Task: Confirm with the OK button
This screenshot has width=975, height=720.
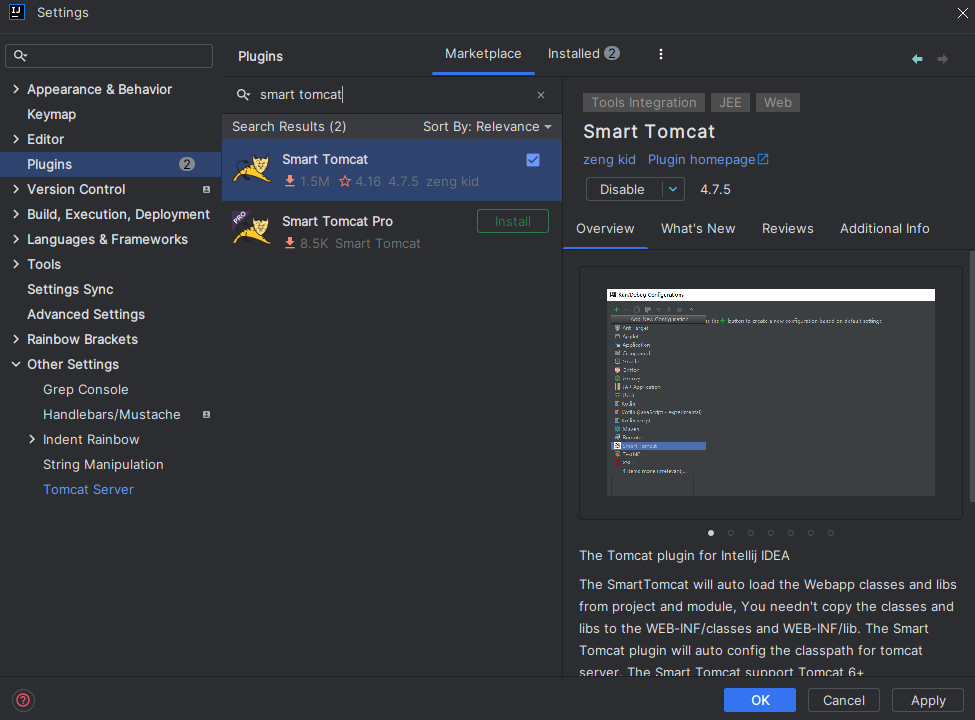Action: [760, 700]
